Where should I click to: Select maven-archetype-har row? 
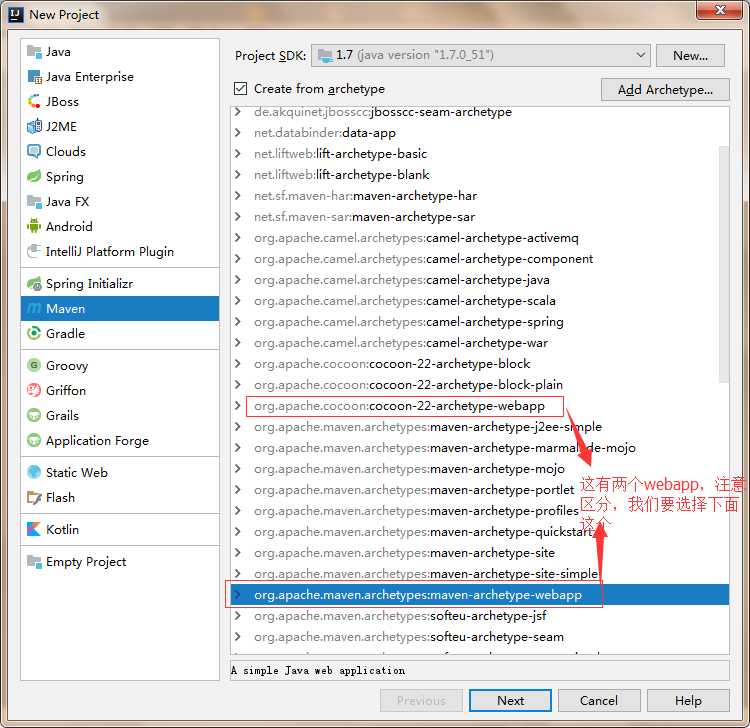(480, 196)
